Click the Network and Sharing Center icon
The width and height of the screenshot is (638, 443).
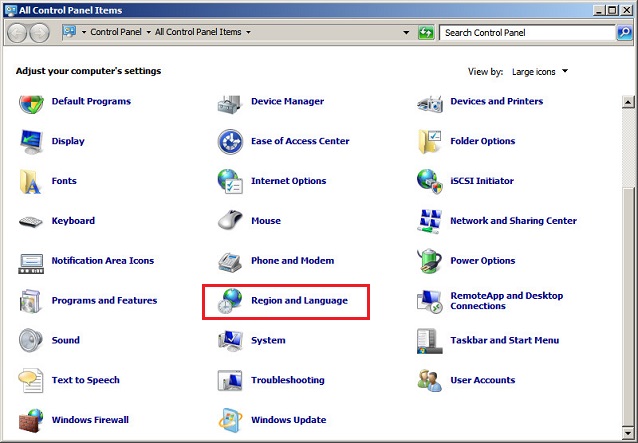(x=430, y=221)
